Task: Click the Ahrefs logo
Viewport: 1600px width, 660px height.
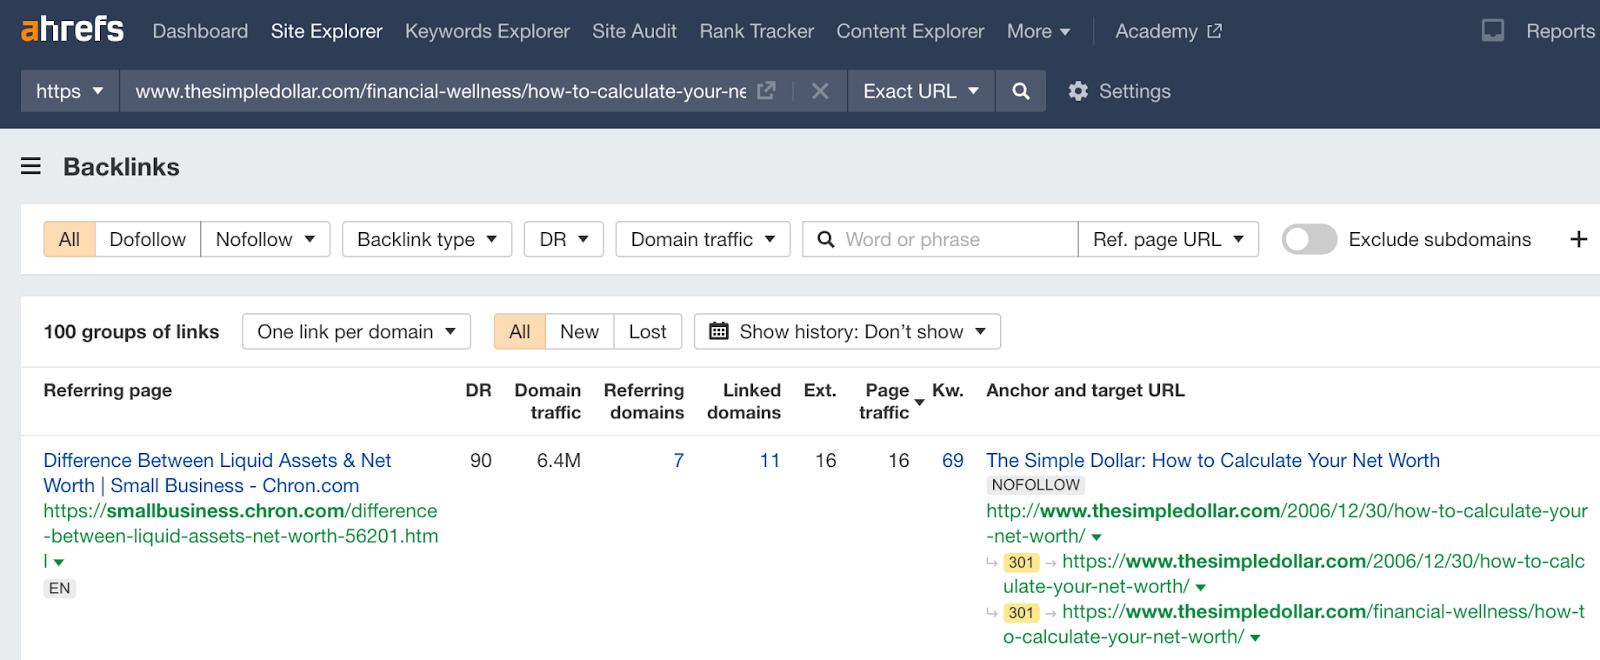Action: (x=72, y=30)
